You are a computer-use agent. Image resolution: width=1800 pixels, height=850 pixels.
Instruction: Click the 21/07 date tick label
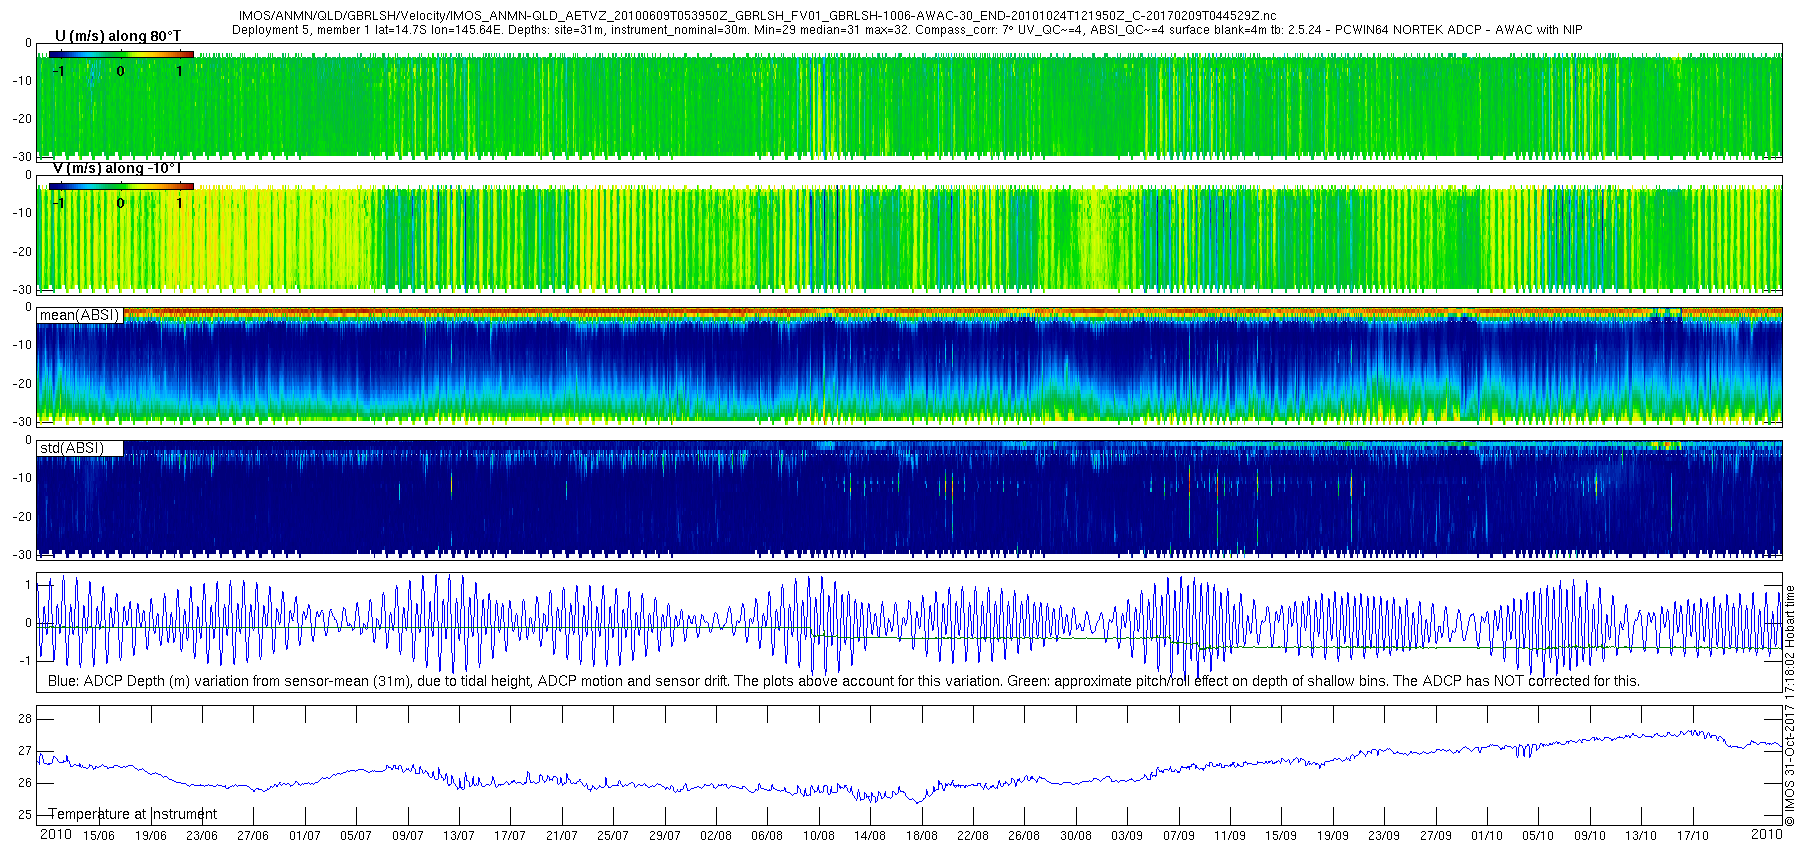point(561,836)
